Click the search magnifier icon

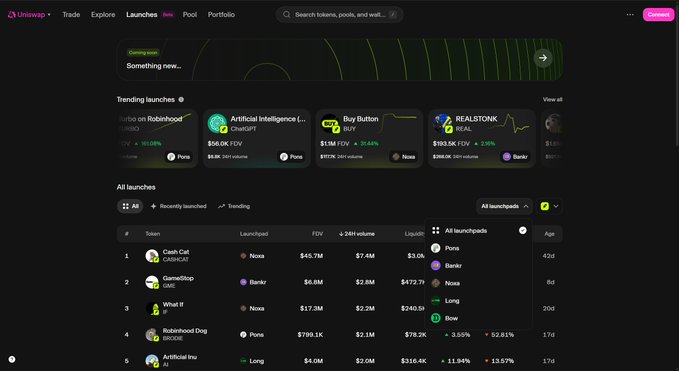pyautogui.click(x=286, y=14)
